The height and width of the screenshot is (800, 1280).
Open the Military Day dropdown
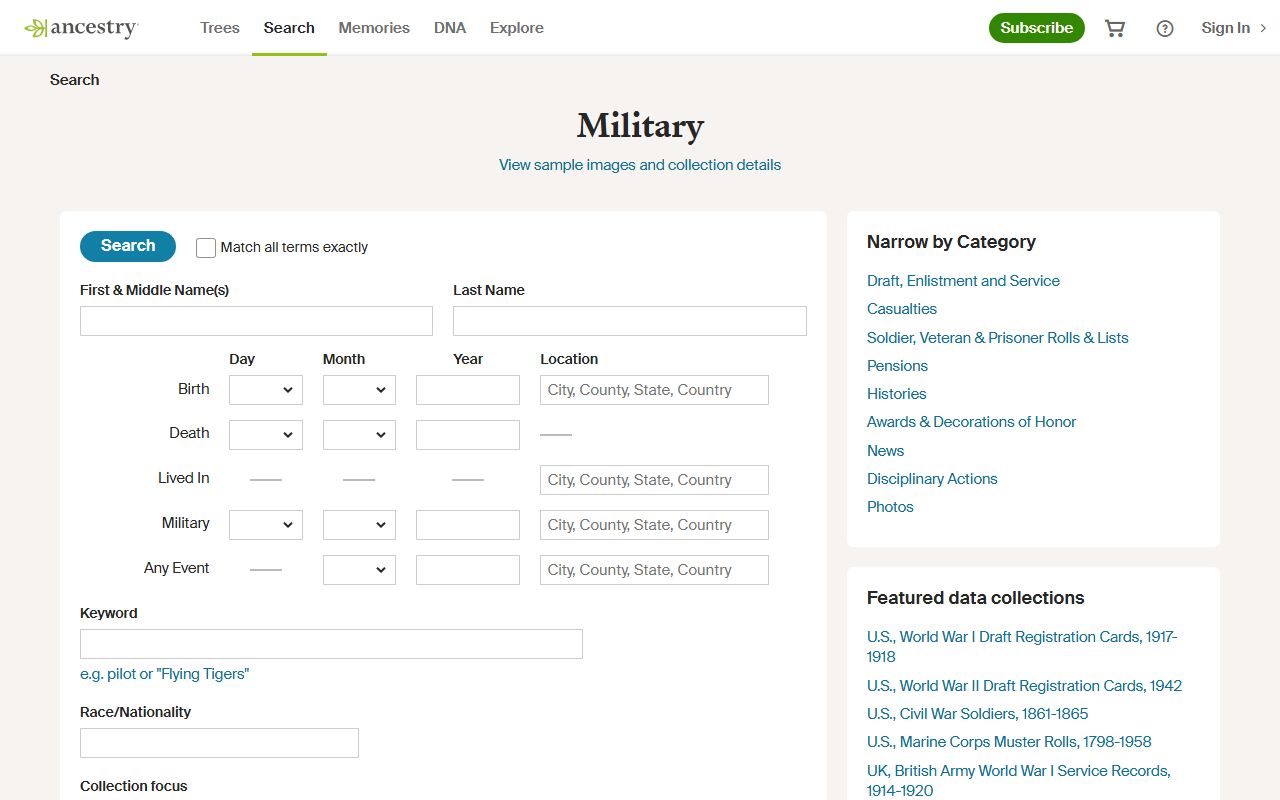point(266,525)
